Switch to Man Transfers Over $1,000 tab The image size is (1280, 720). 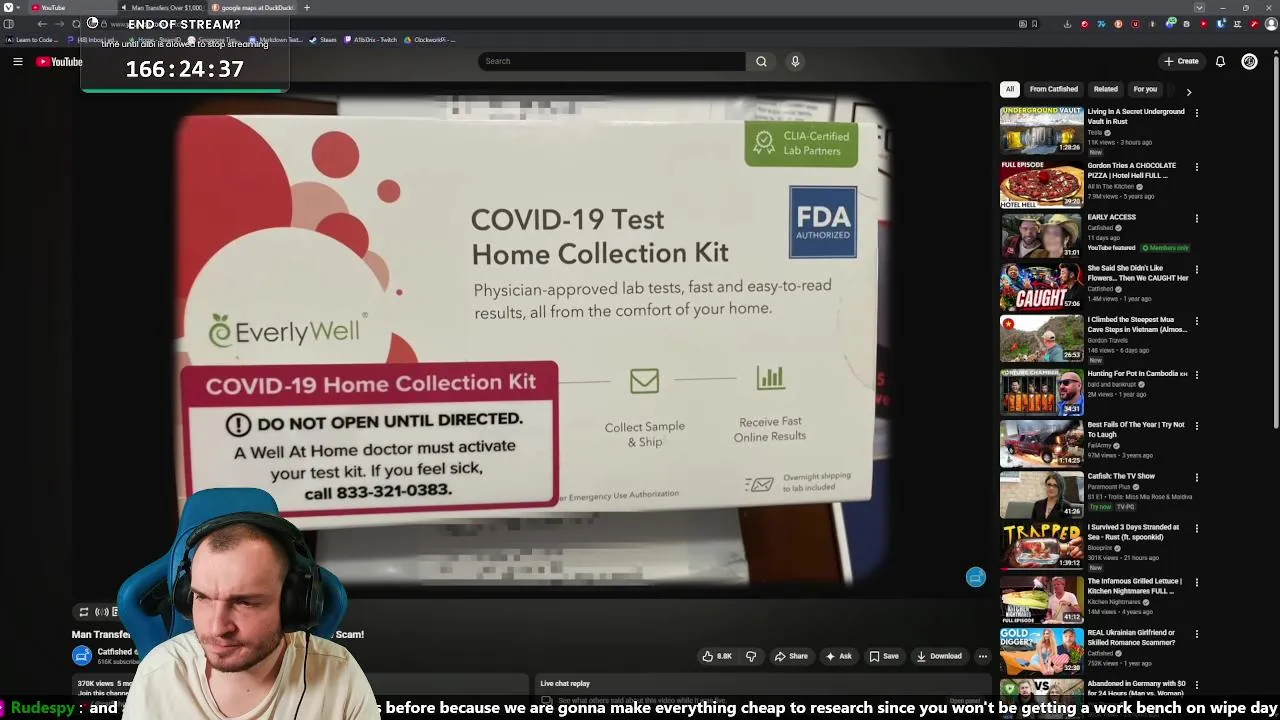[163, 8]
